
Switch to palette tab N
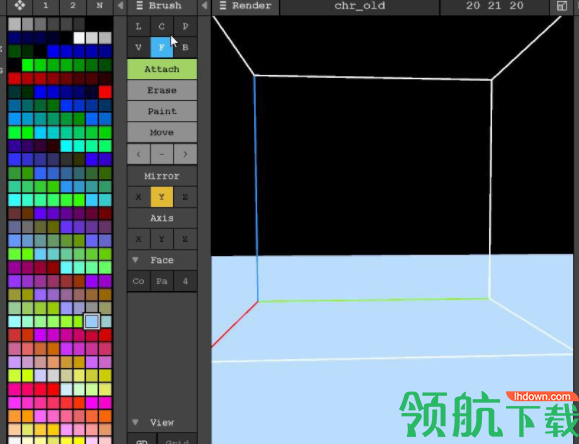[x=99, y=6]
